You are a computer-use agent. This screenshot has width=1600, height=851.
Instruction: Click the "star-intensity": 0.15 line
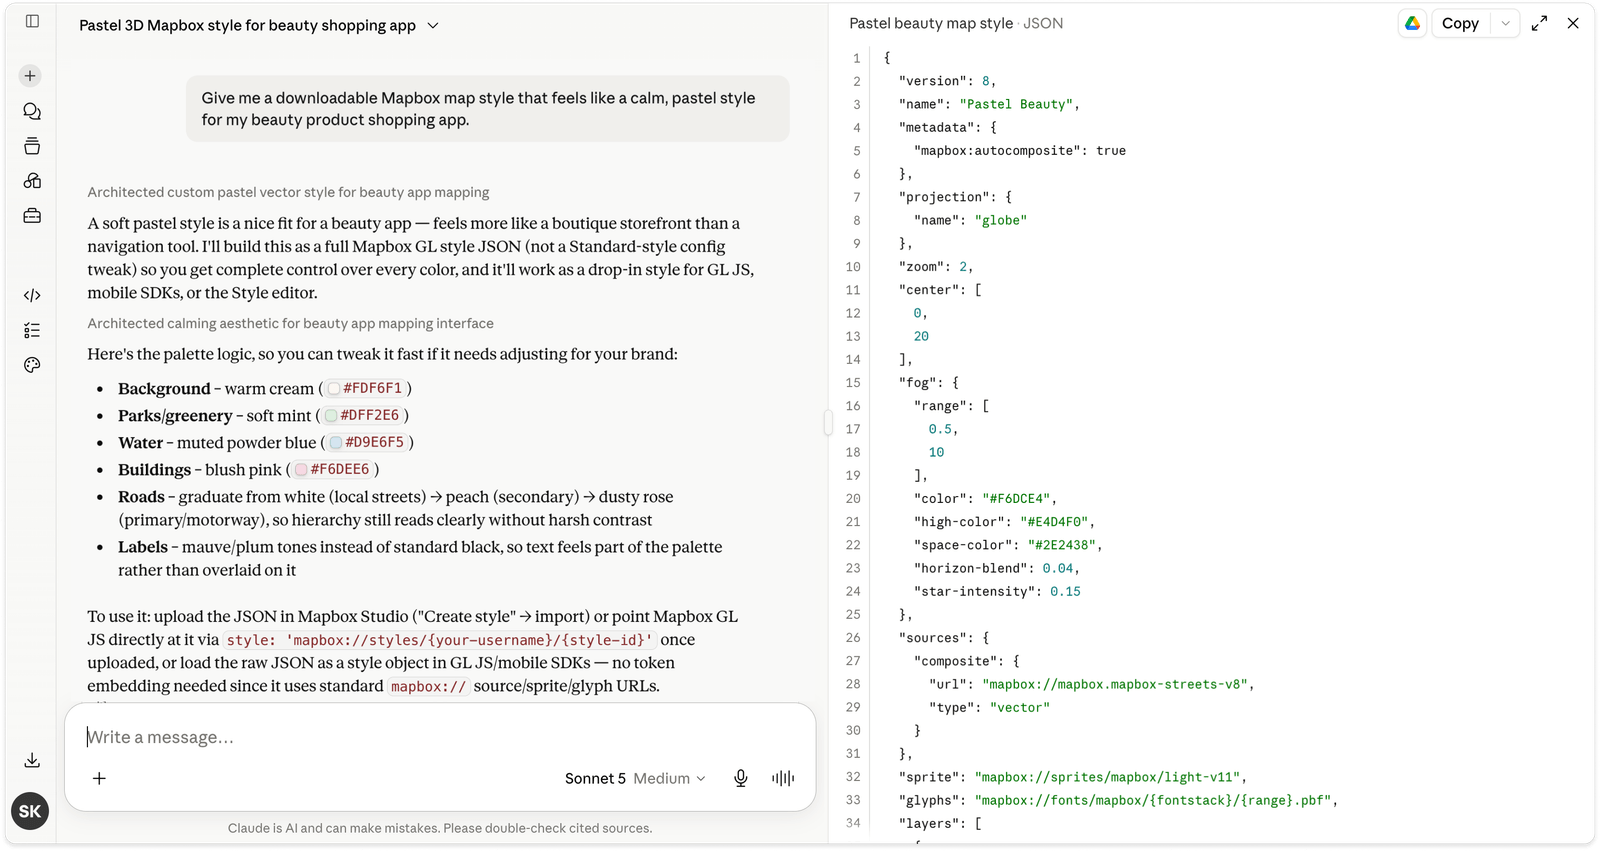[x=997, y=591]
